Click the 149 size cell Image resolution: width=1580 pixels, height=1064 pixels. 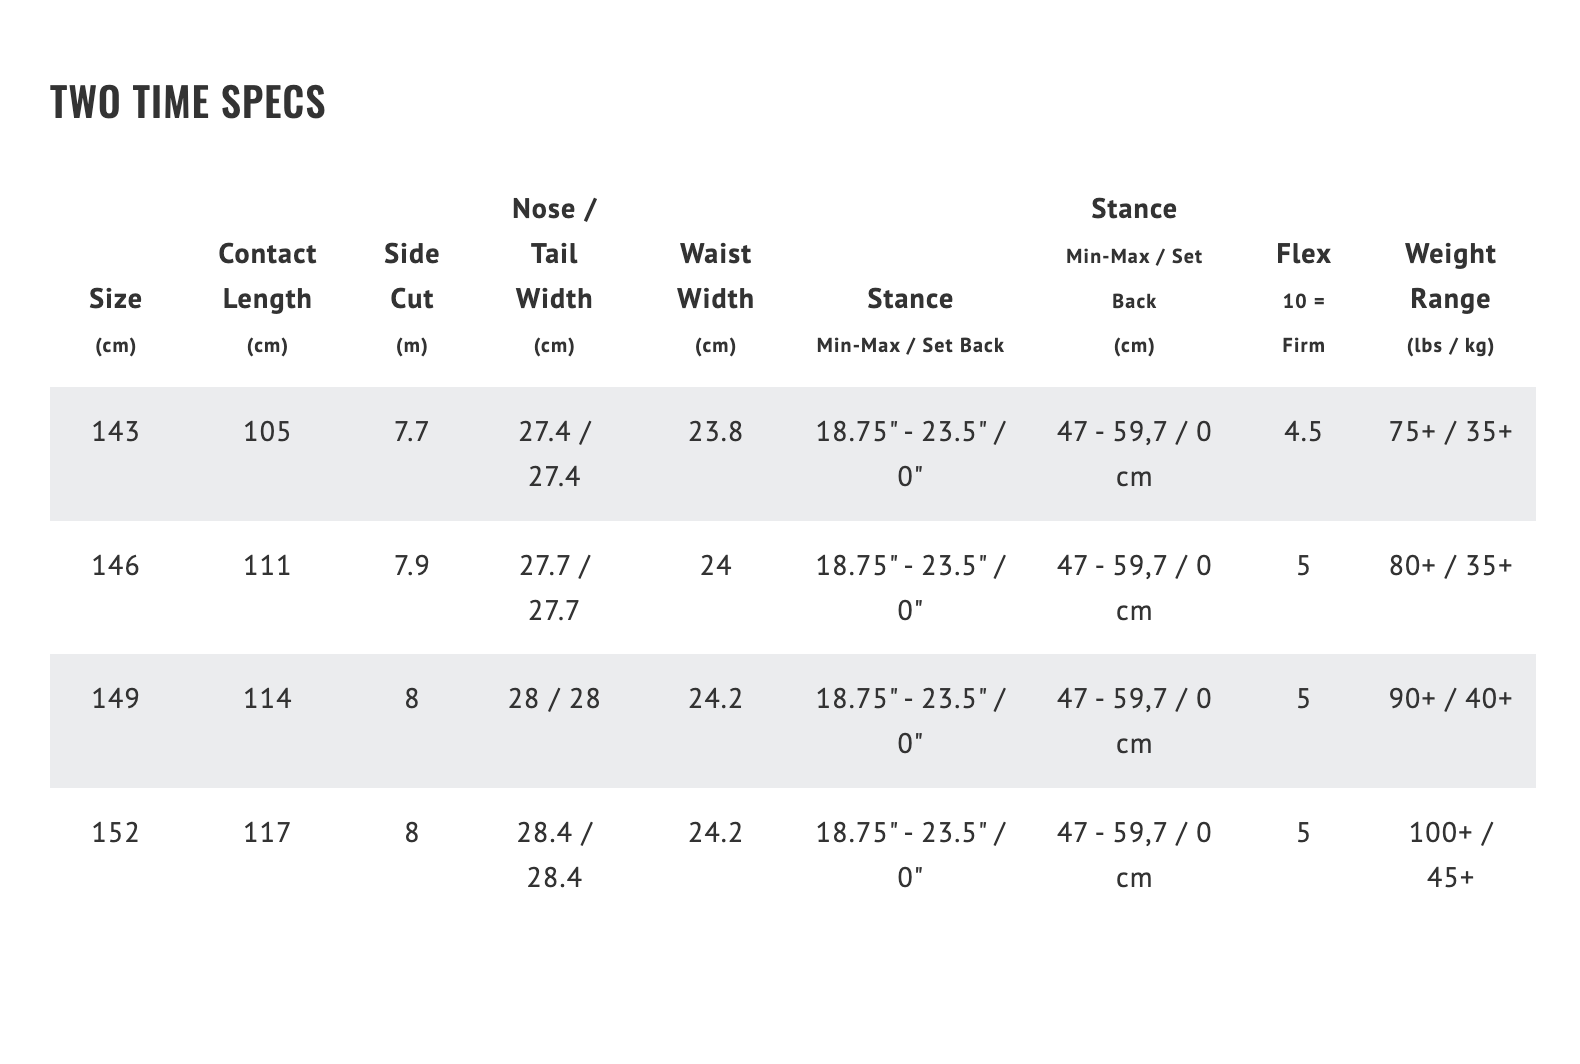coord(115,699)
